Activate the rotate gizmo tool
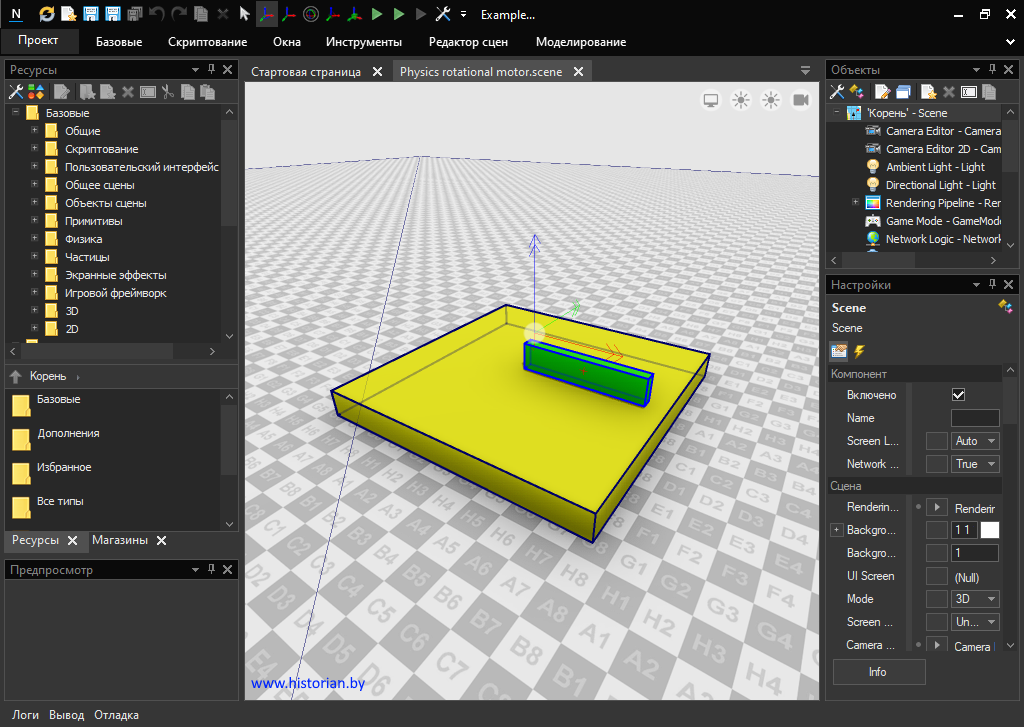This screenshot has width=1024, height=727. coord(311,14)
